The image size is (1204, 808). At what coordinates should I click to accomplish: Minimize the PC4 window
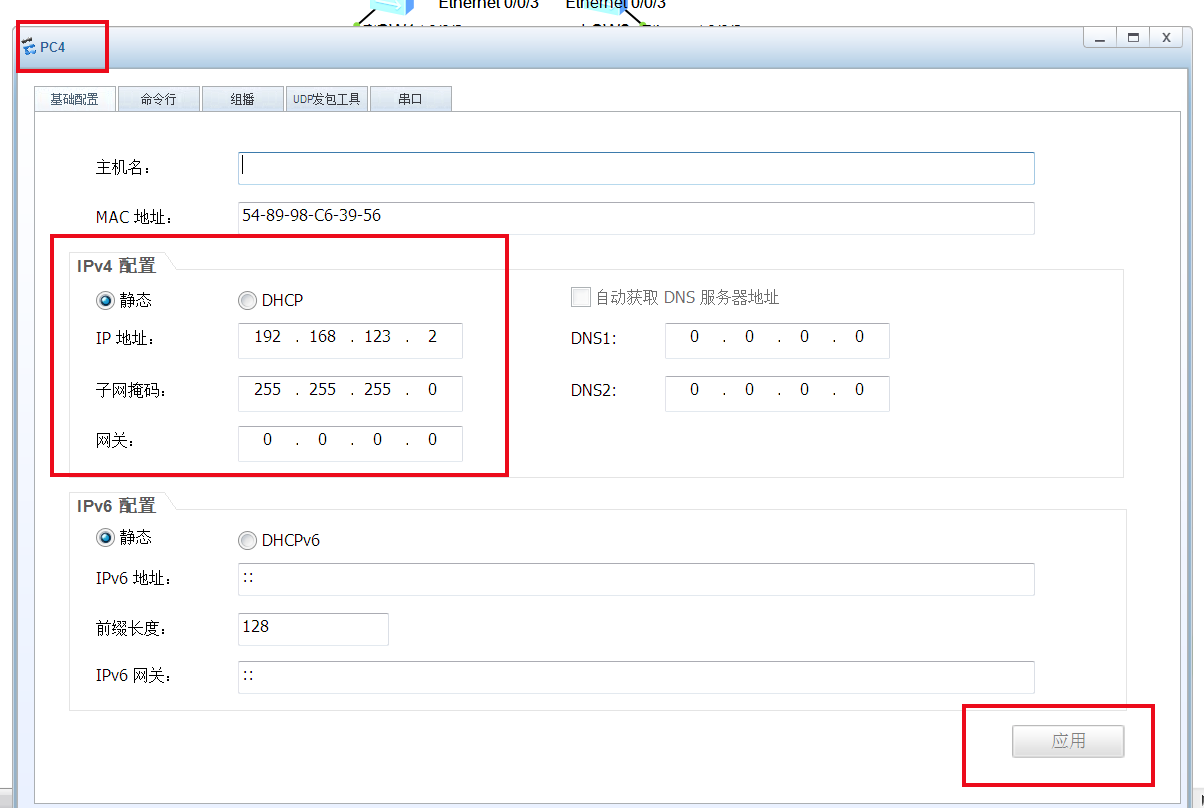coord(1099,37)
